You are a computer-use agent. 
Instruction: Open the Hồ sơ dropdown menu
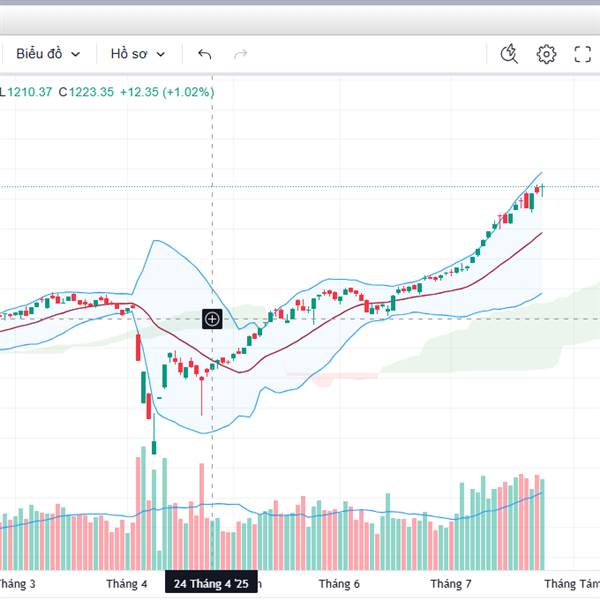pyautogui.click(x=138, y=54)
